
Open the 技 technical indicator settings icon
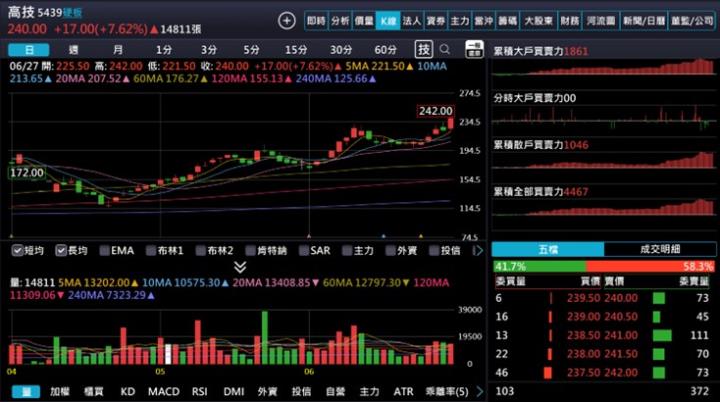click(423, 49)
